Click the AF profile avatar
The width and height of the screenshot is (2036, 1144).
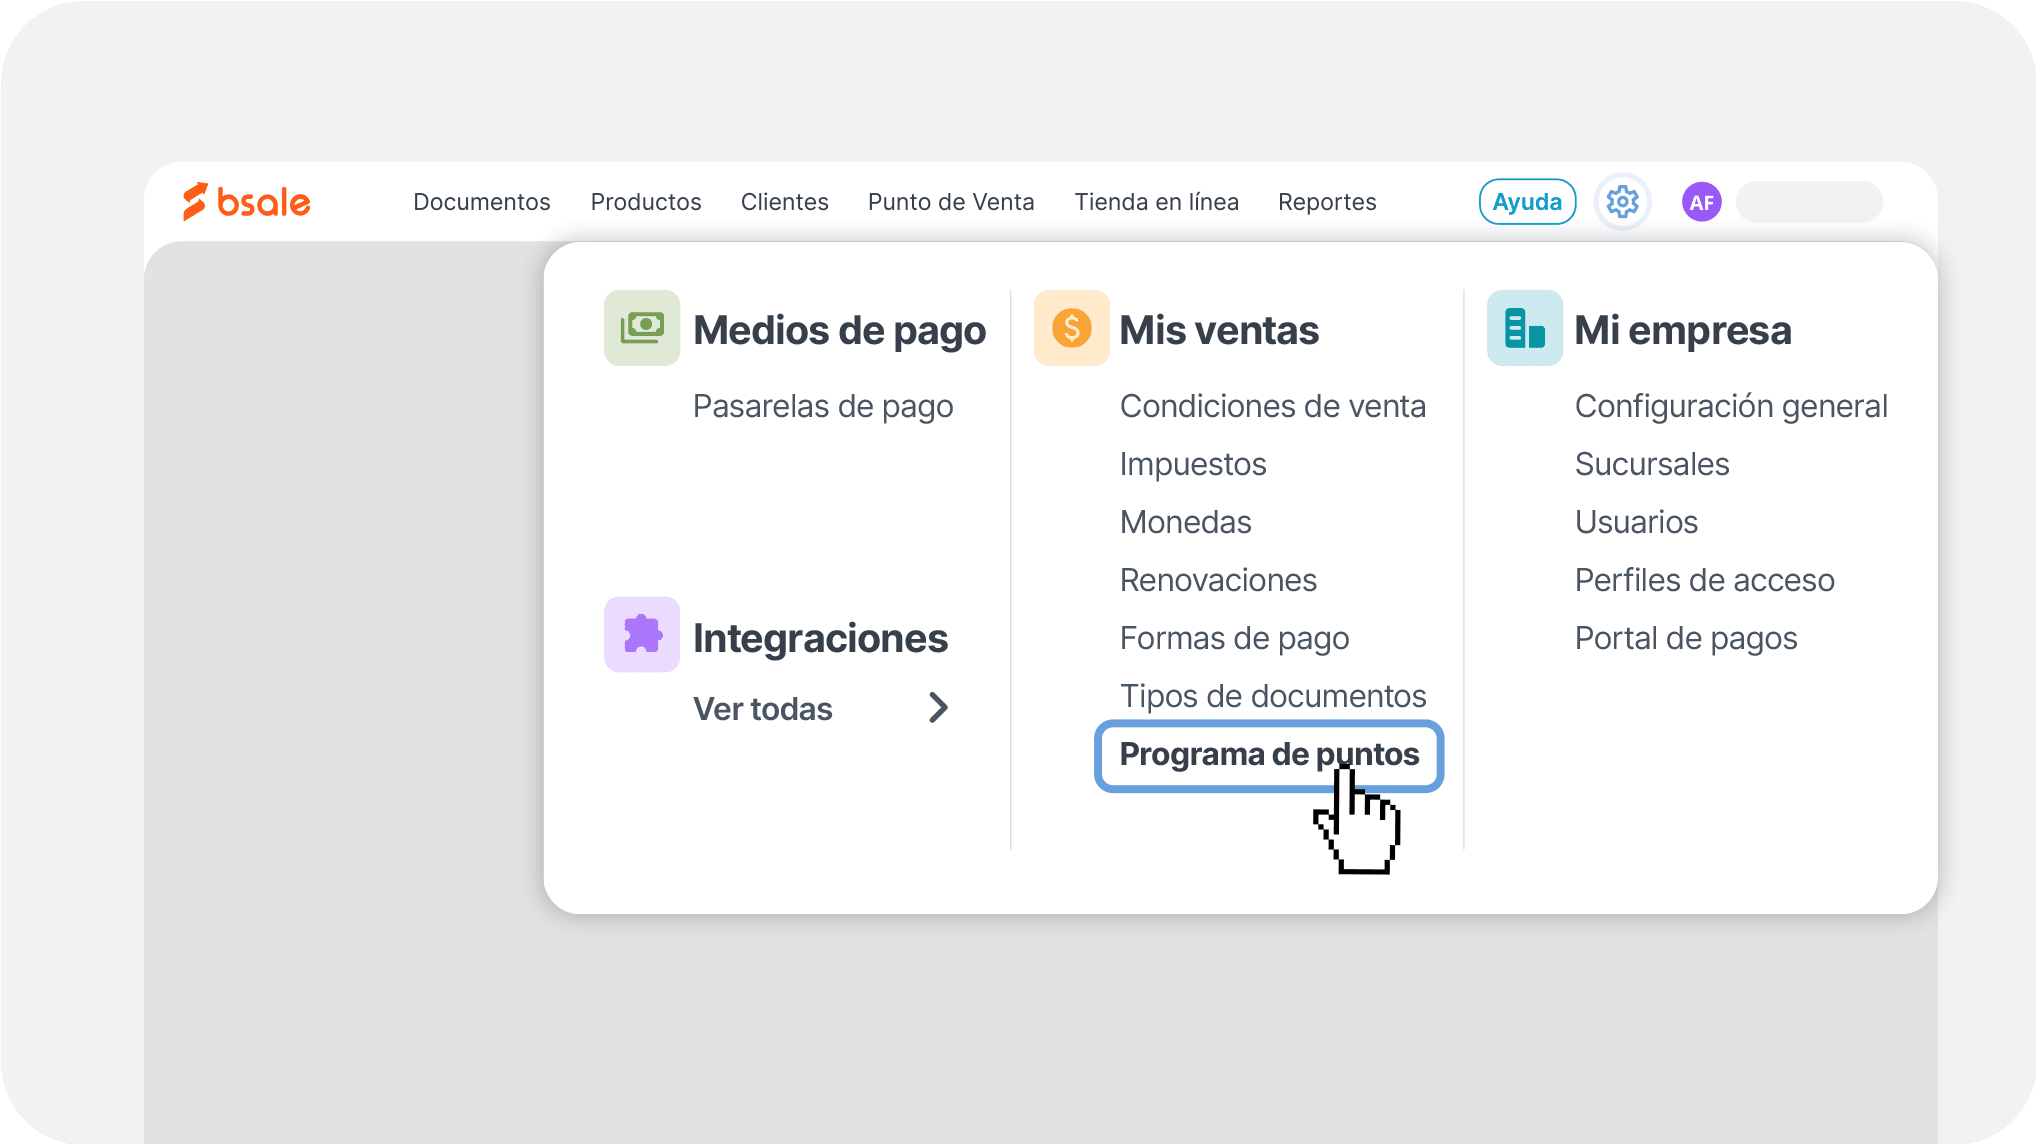pyautogui.click(x=1701, y=201)
